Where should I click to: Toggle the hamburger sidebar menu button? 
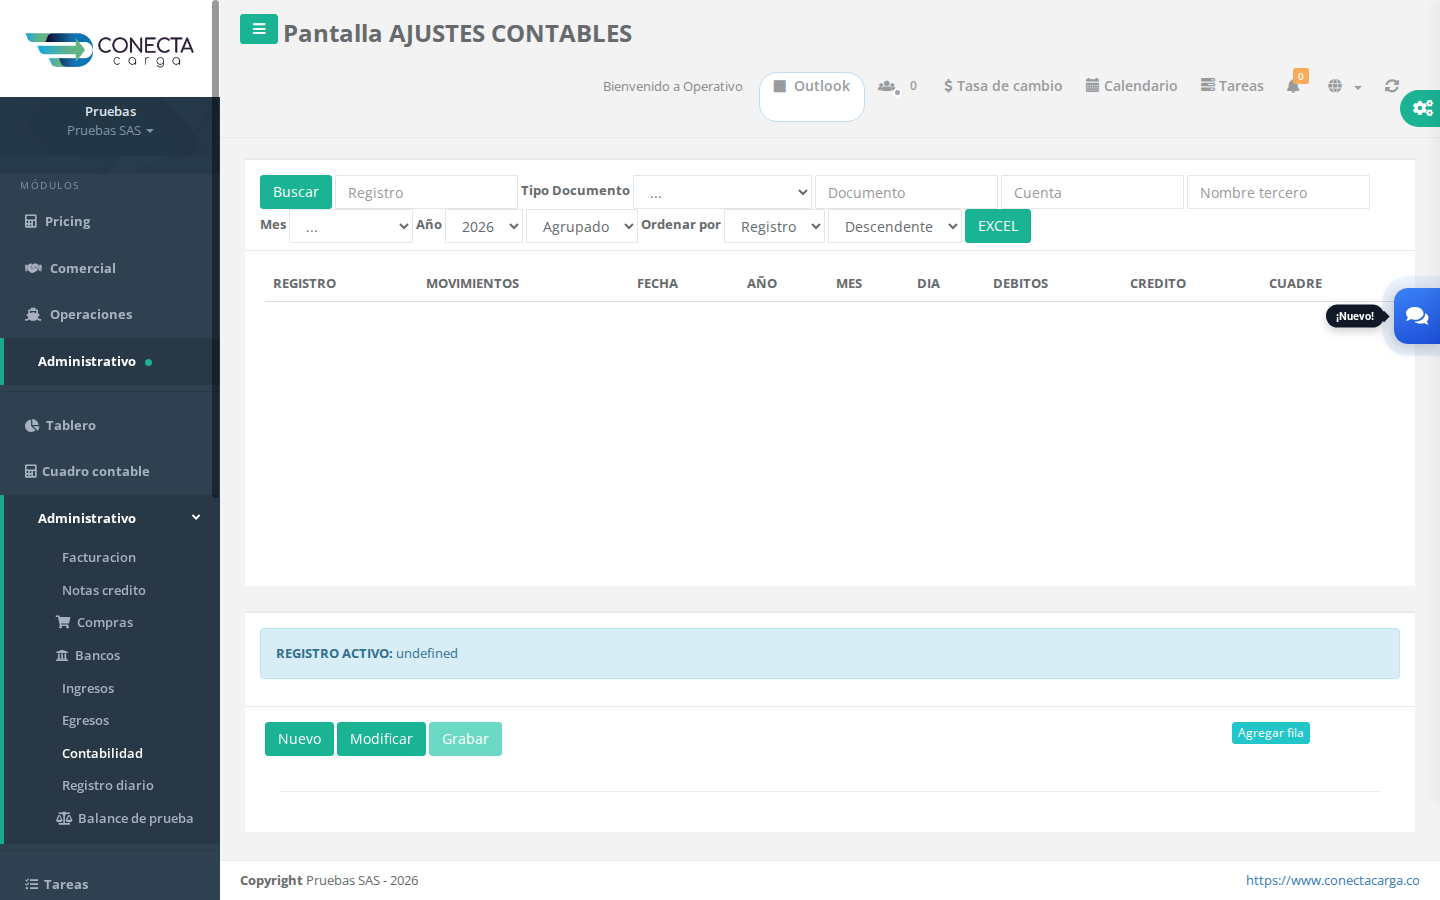coord(258,29)
